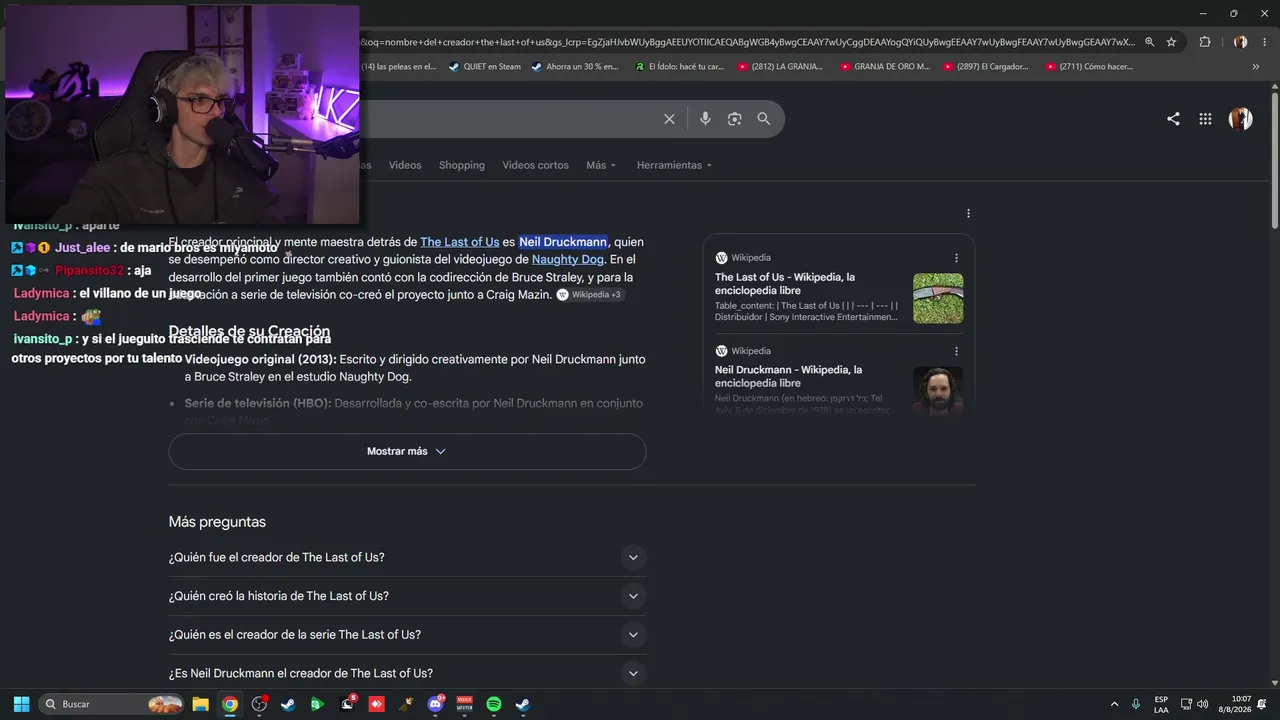The image size is (1280, 720).
Task: Open the 'Wikipedia +3' sources chip
Action: [590, 295]
